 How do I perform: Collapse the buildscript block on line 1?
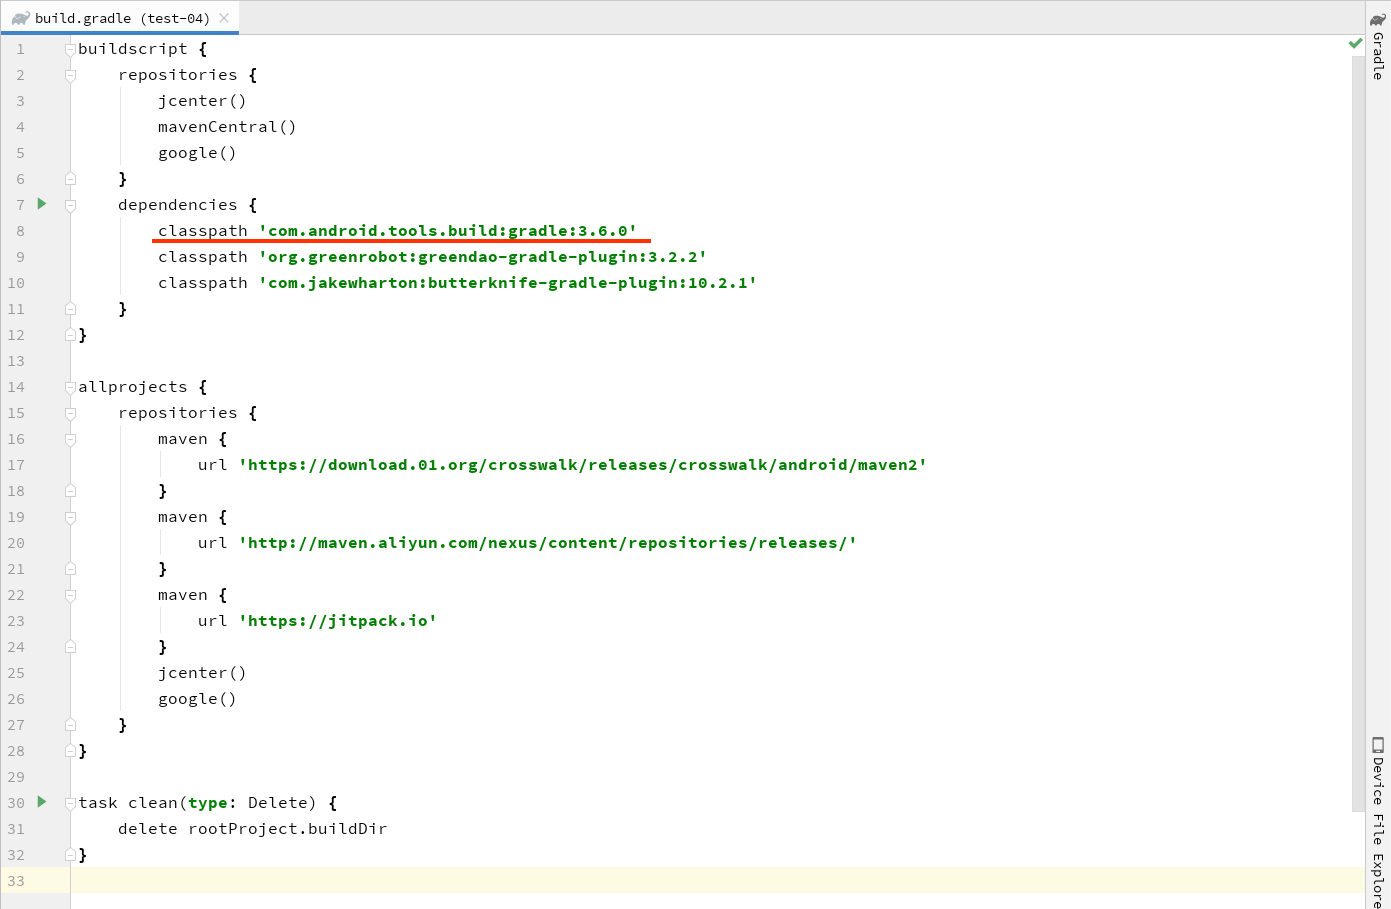tap(70, 49)
